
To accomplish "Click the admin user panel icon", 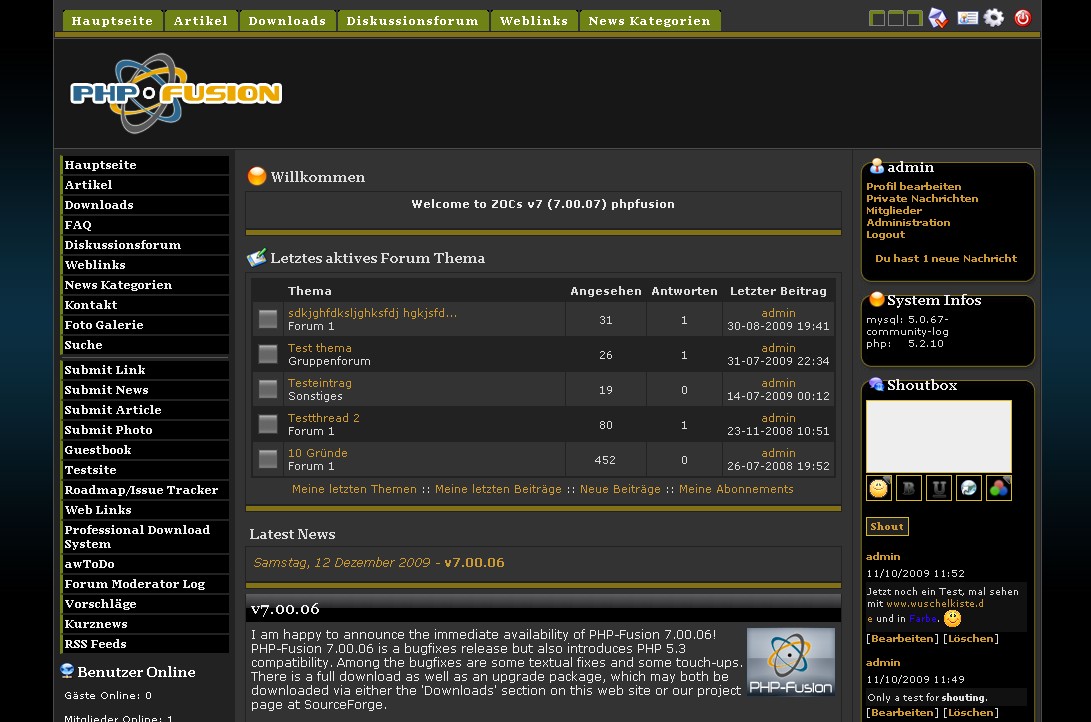I will [x=877, y=166].
